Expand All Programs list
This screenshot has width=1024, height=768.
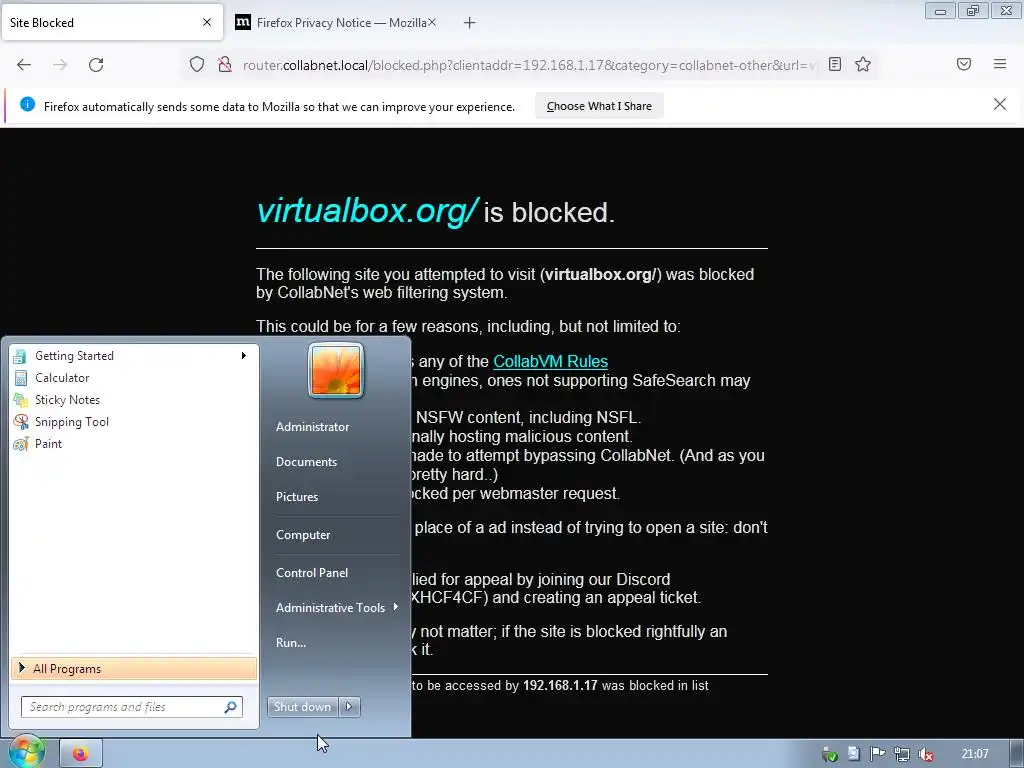134,669
